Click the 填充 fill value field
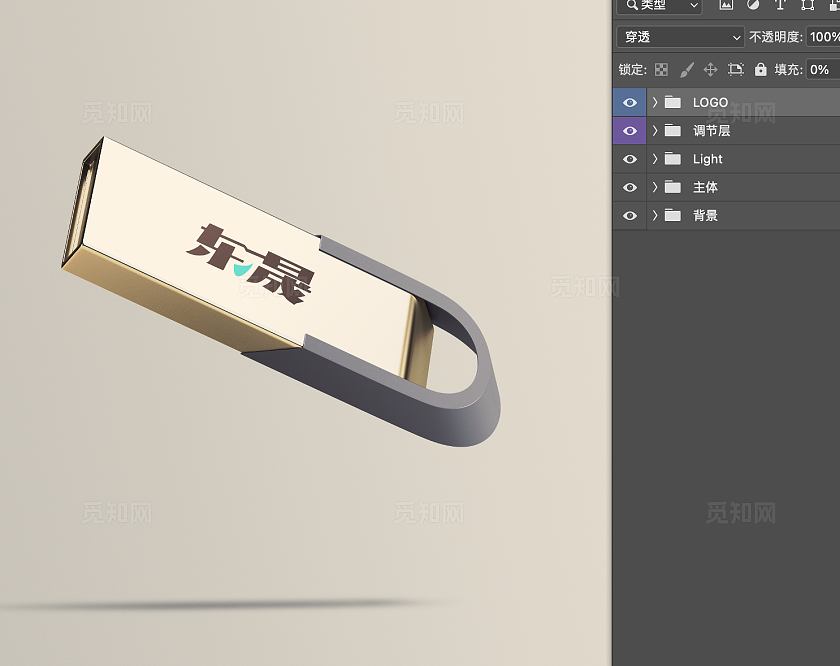 coord(822,69)
